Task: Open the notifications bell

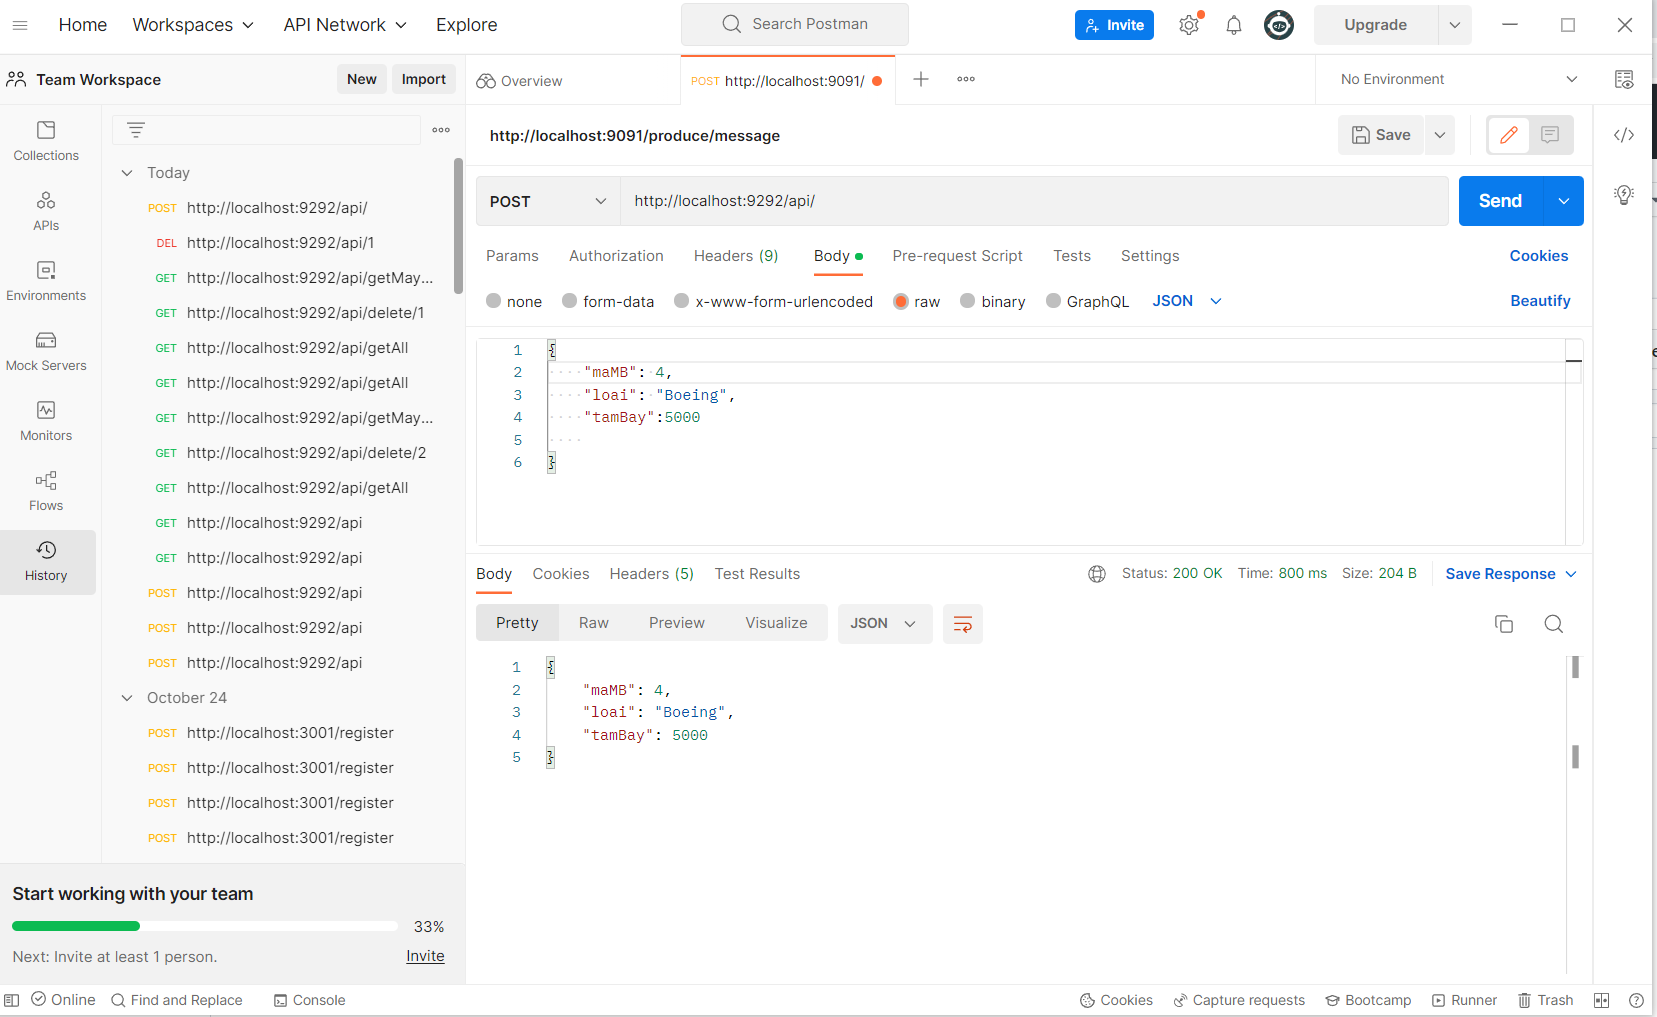Action: click(x=1234, y=25)
